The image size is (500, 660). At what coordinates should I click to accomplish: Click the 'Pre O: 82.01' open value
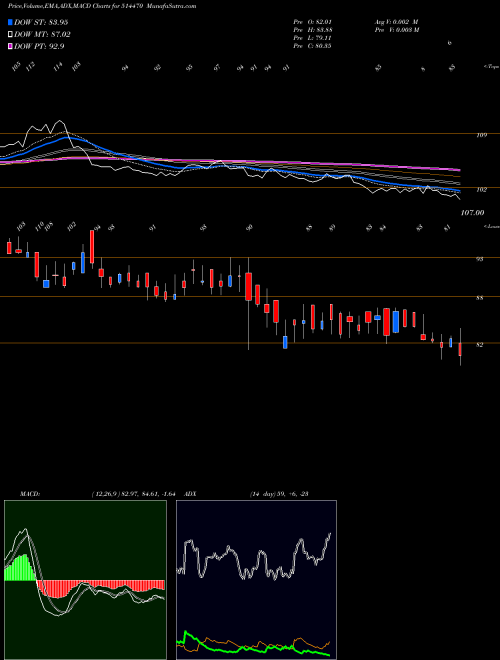tap(312, 21)
